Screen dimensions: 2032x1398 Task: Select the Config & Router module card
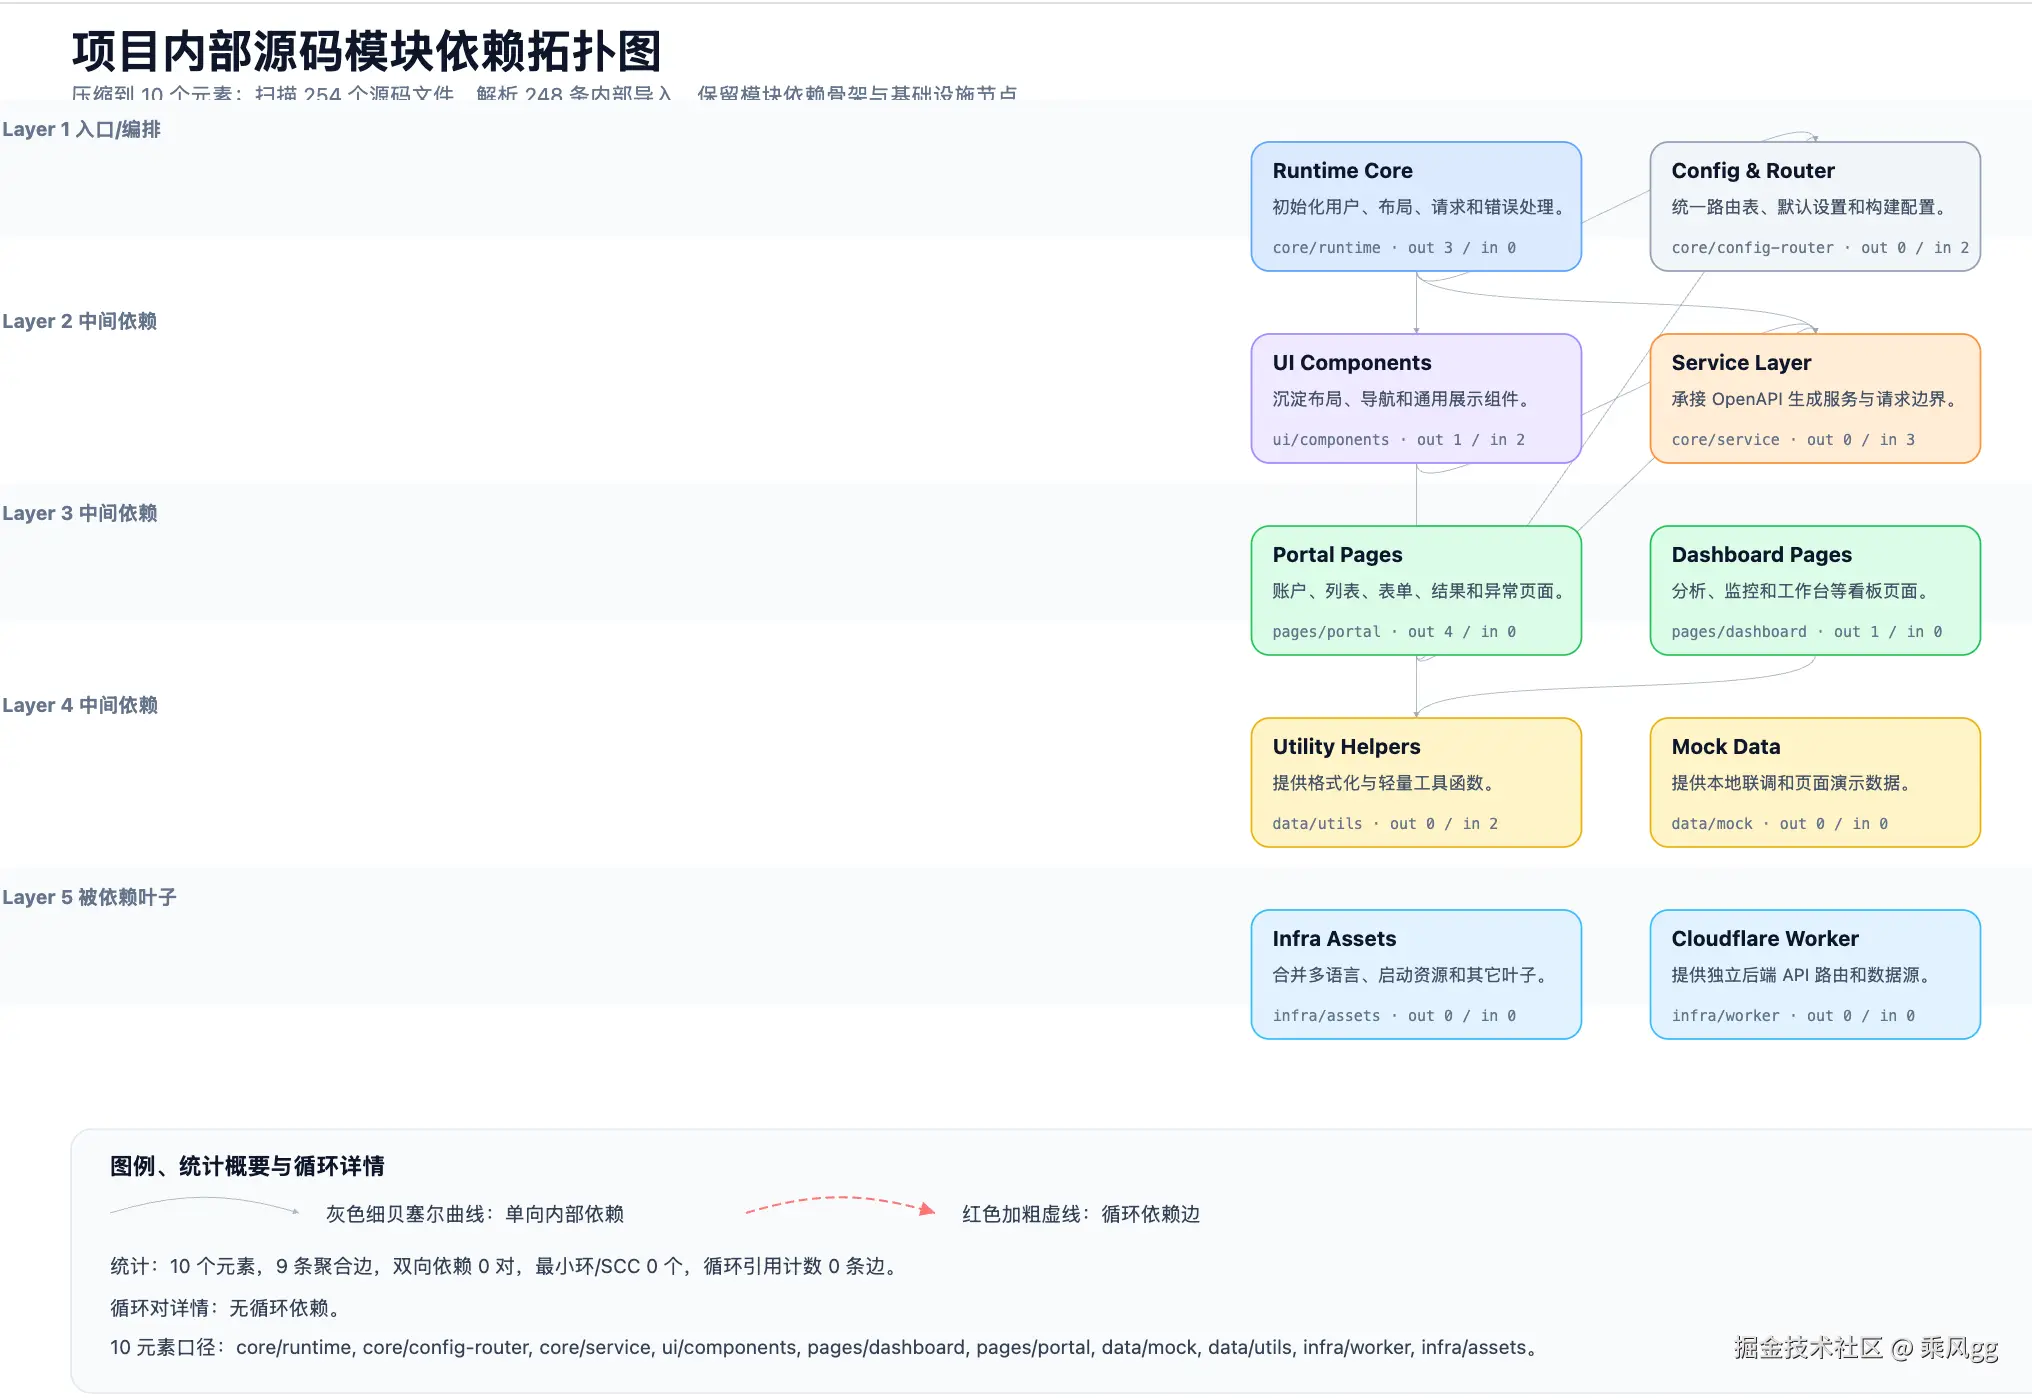tap(1815, 206)
